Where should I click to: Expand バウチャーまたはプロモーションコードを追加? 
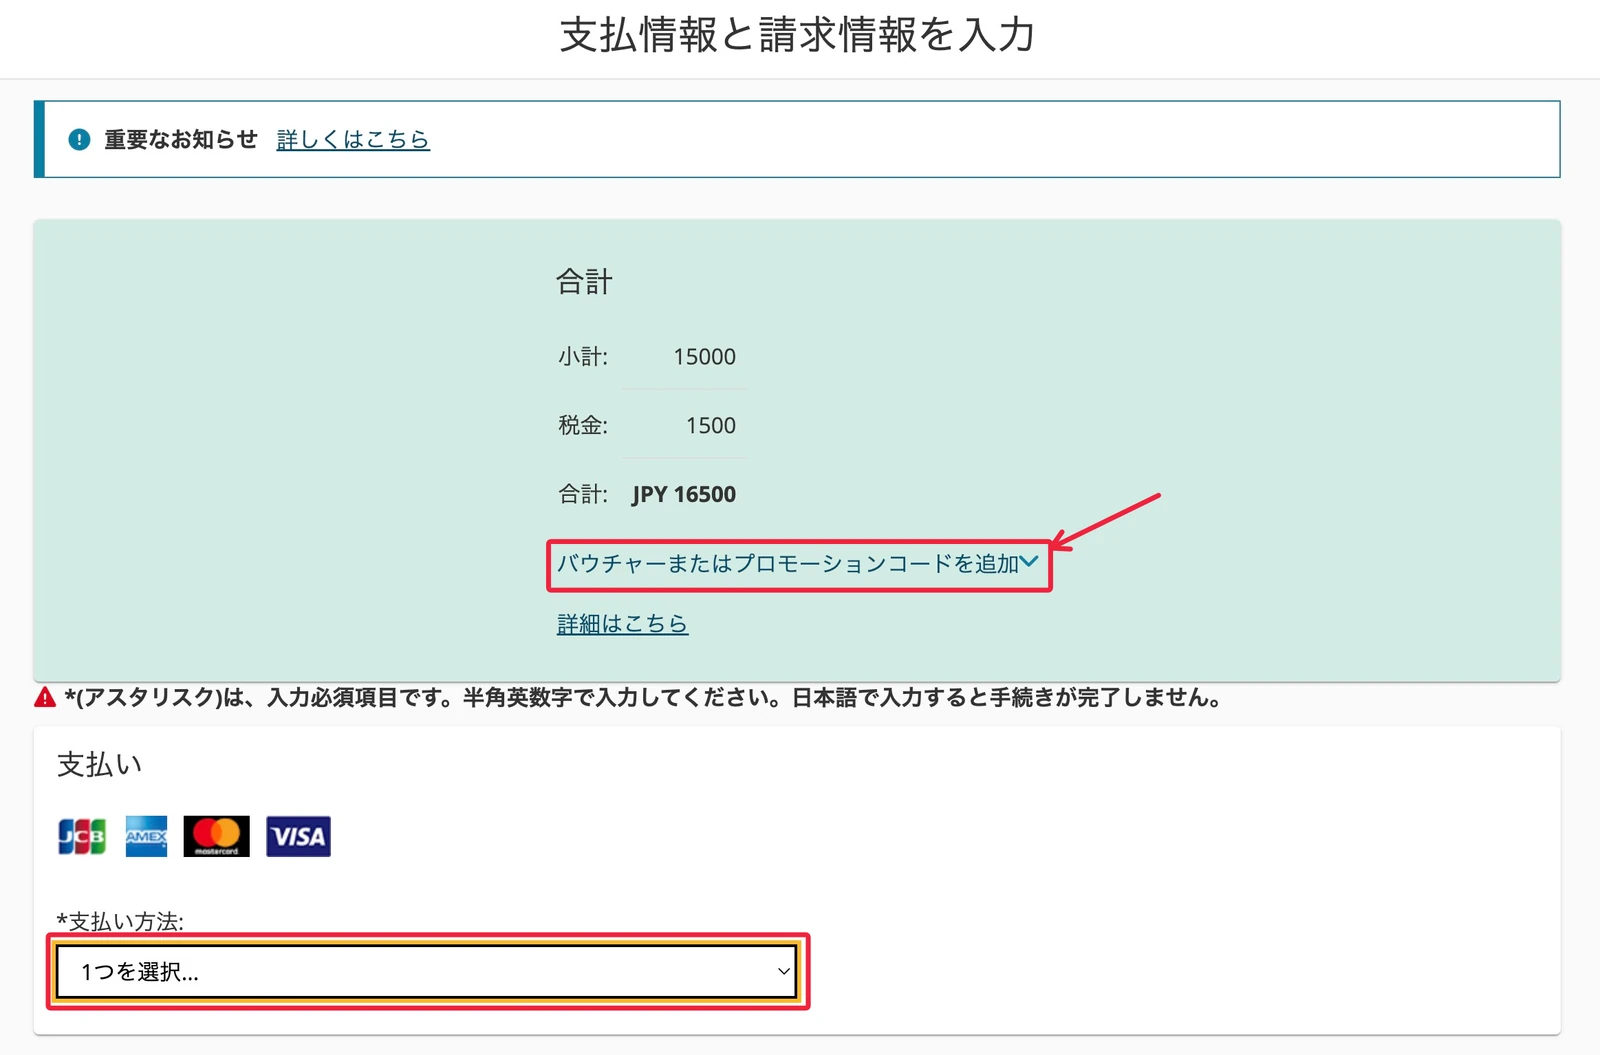(x=798, y=564)
